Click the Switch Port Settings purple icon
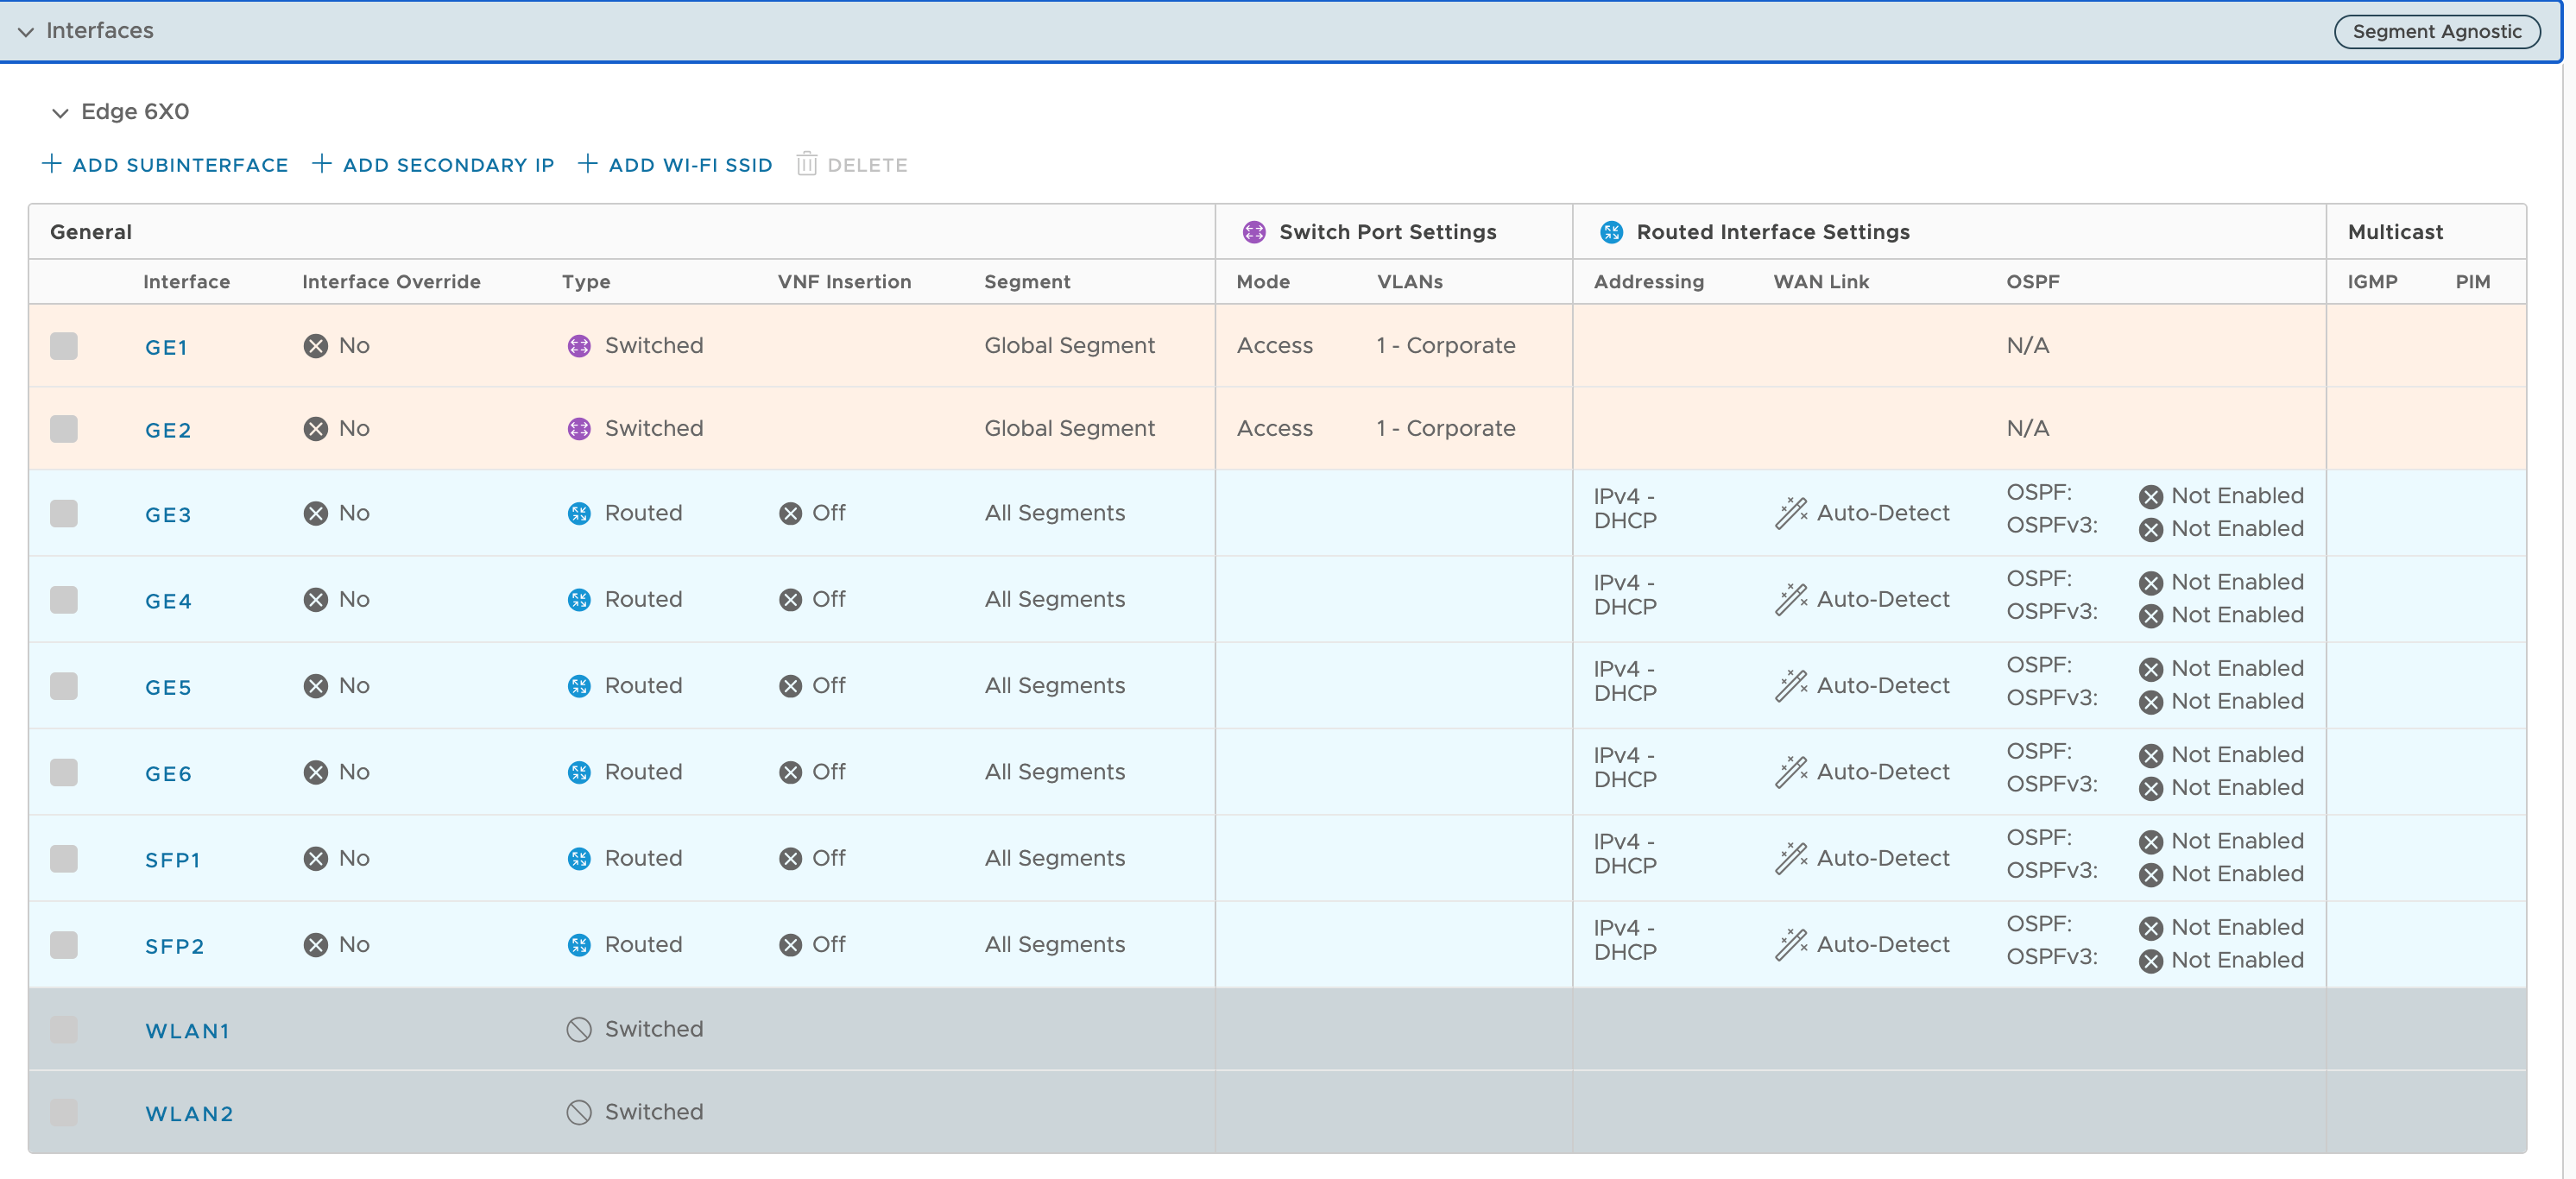This screenshot has width=2576, height=1179. pos(1253,232)
